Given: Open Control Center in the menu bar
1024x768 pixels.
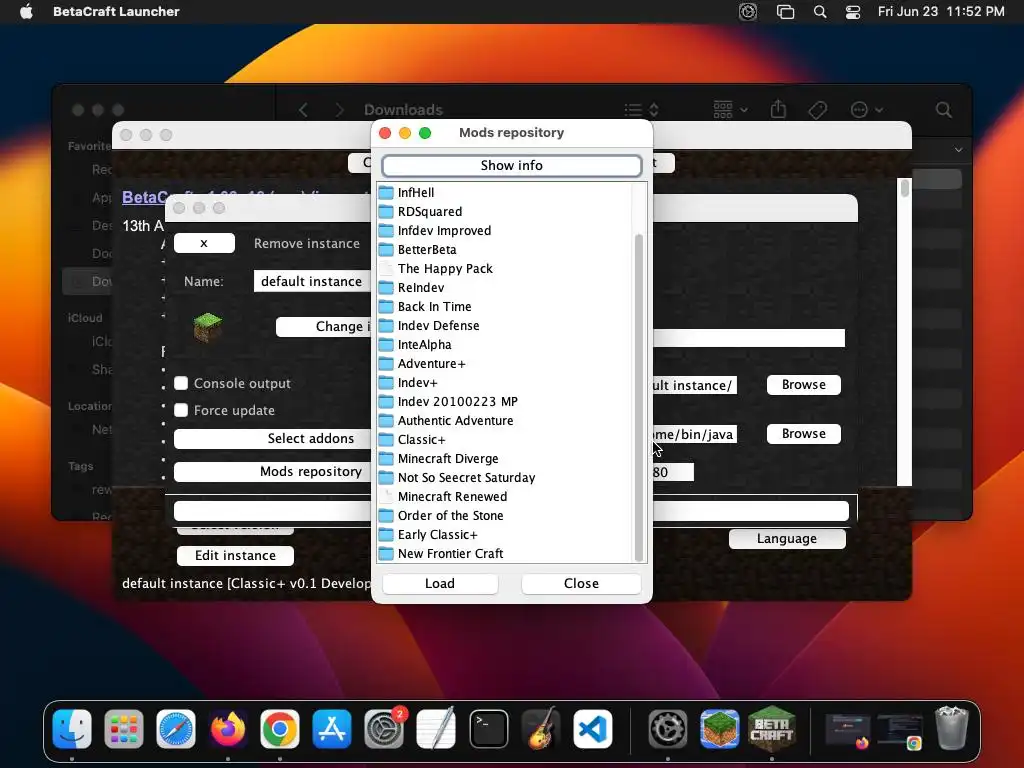Looking at the screenshot, I should (853, 12).
